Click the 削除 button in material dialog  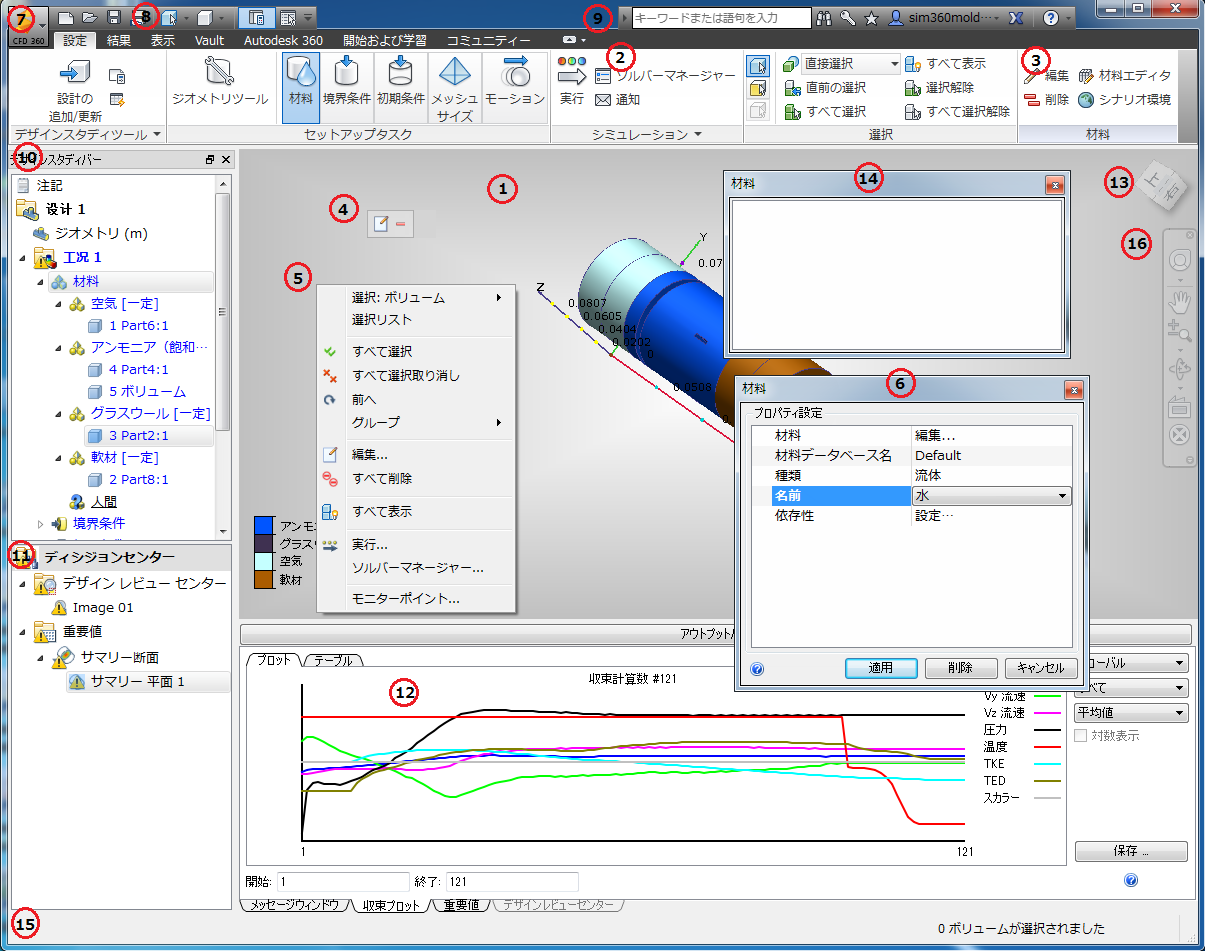[x=961, y=668]
